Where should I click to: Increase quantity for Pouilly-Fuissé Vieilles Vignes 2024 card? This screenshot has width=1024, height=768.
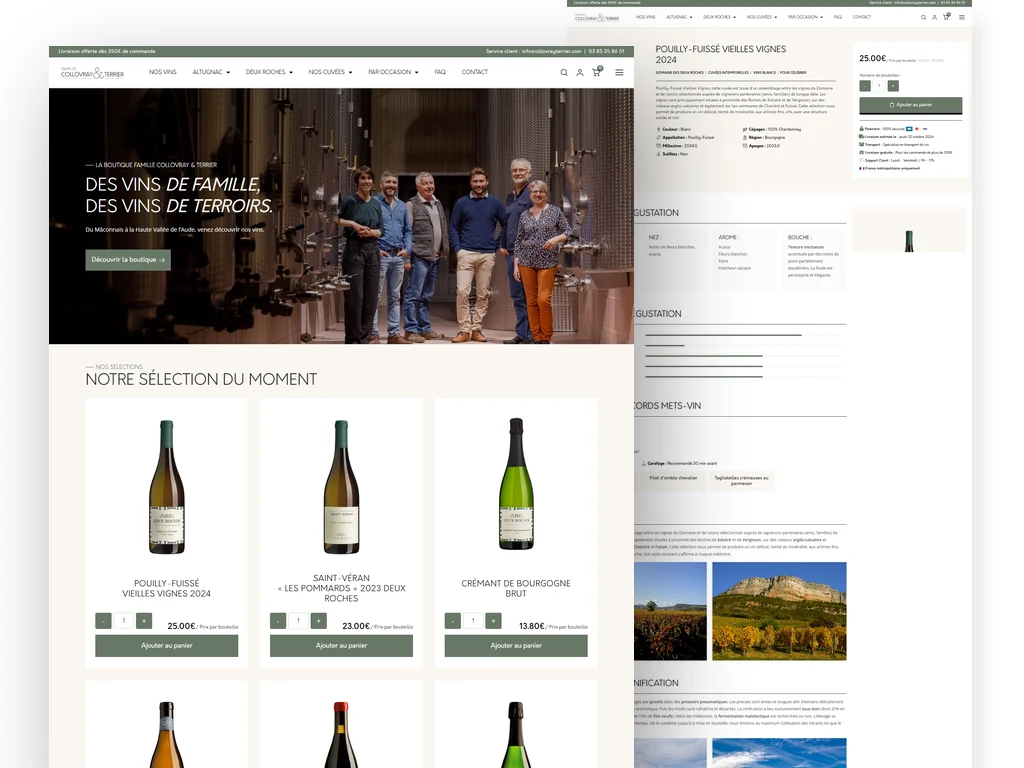coord(144,620)
